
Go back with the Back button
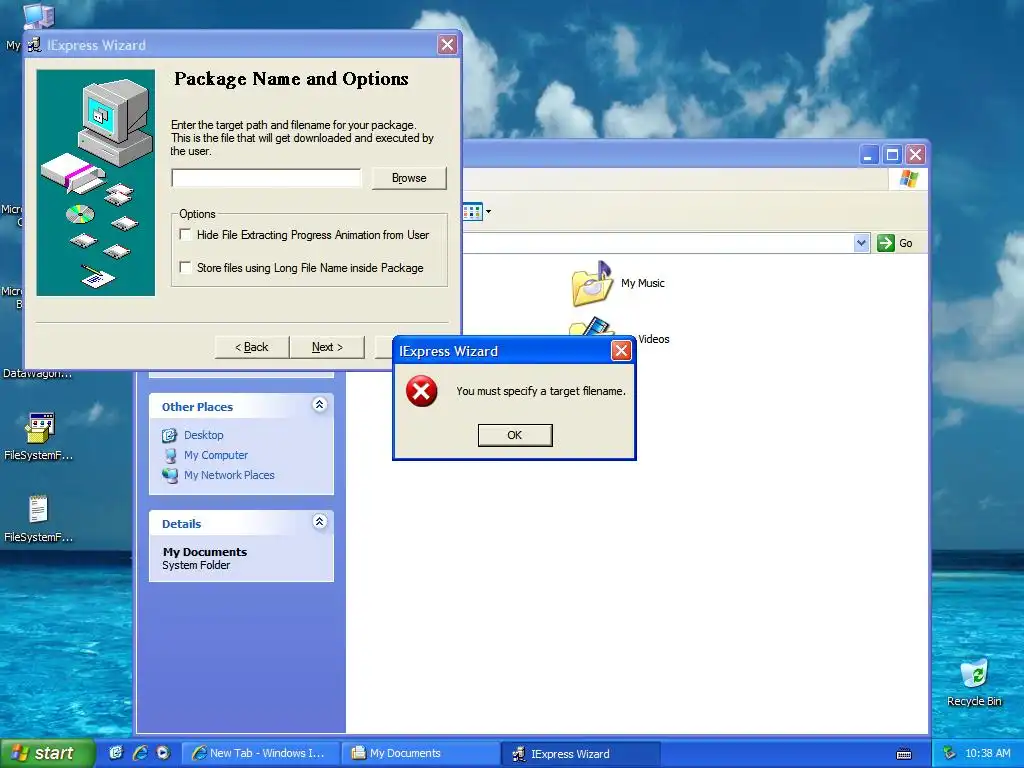[x=251, y=347]
